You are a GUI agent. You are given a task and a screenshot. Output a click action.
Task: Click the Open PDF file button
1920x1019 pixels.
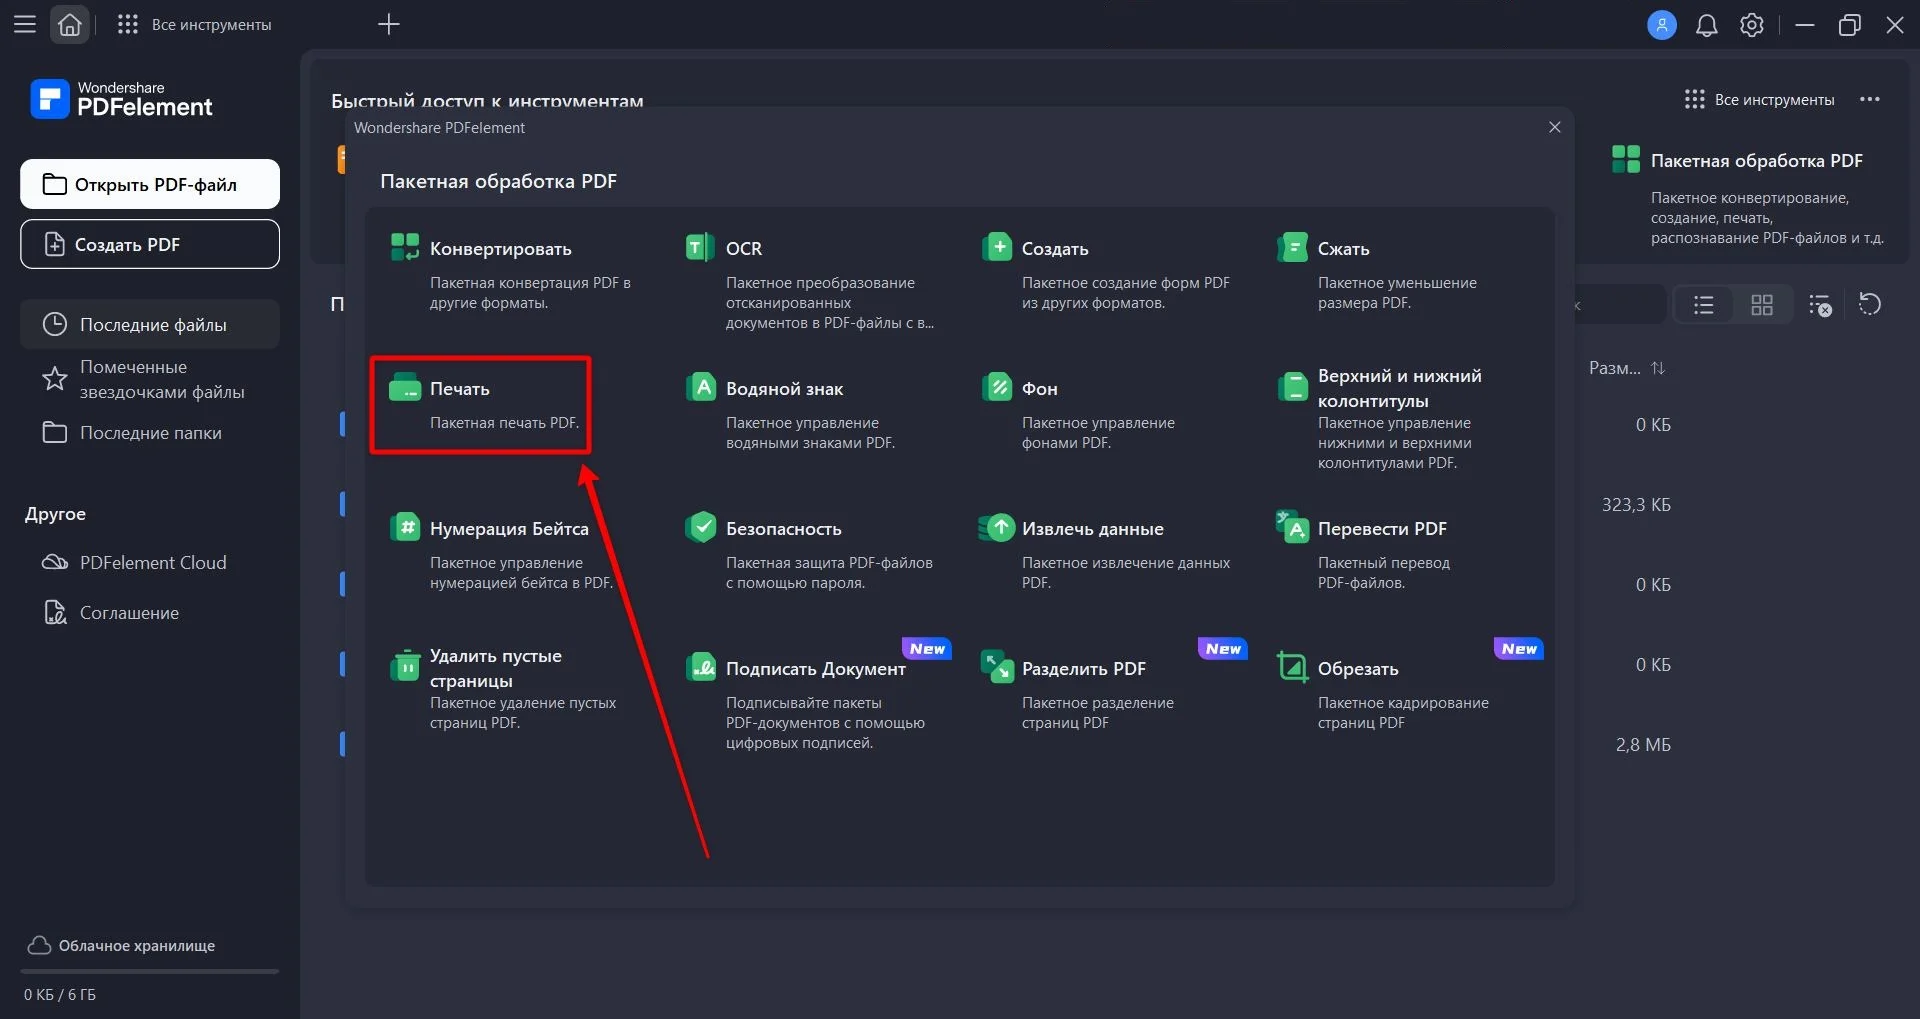(150, 185)
